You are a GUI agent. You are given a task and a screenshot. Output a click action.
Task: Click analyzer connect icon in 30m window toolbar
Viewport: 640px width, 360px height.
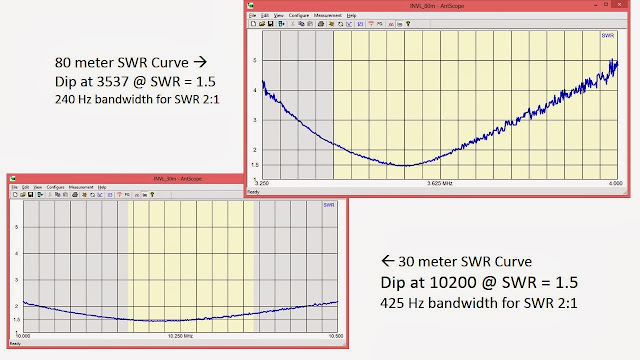click(x=40, y=195)
